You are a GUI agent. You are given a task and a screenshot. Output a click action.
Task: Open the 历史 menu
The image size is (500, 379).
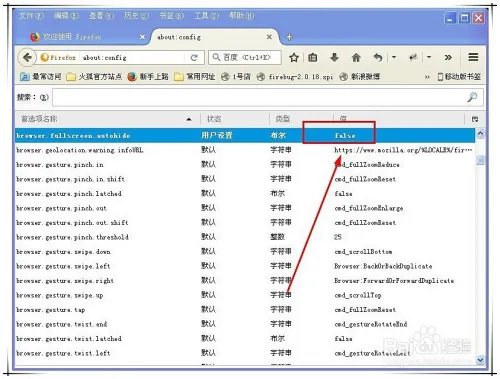coord(136,16)
